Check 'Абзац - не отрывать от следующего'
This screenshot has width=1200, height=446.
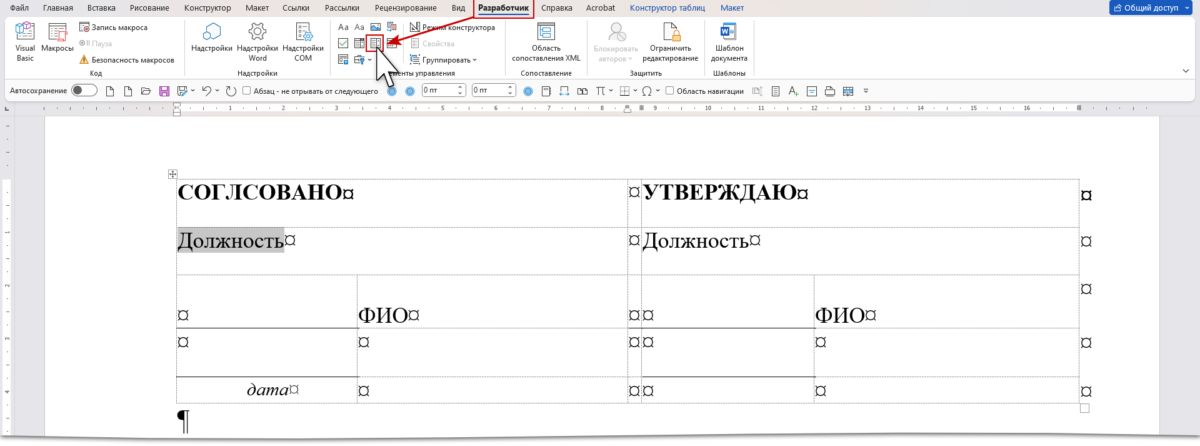[246, 90]
